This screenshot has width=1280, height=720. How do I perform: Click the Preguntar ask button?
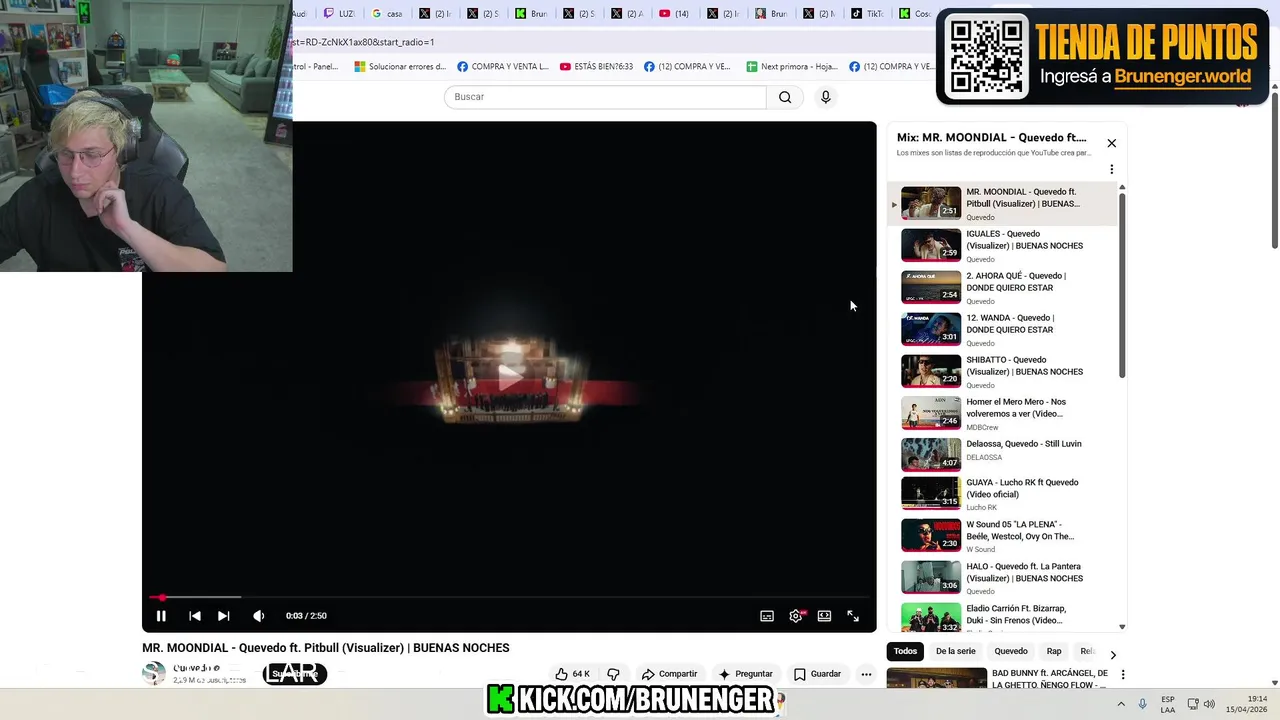745,674
